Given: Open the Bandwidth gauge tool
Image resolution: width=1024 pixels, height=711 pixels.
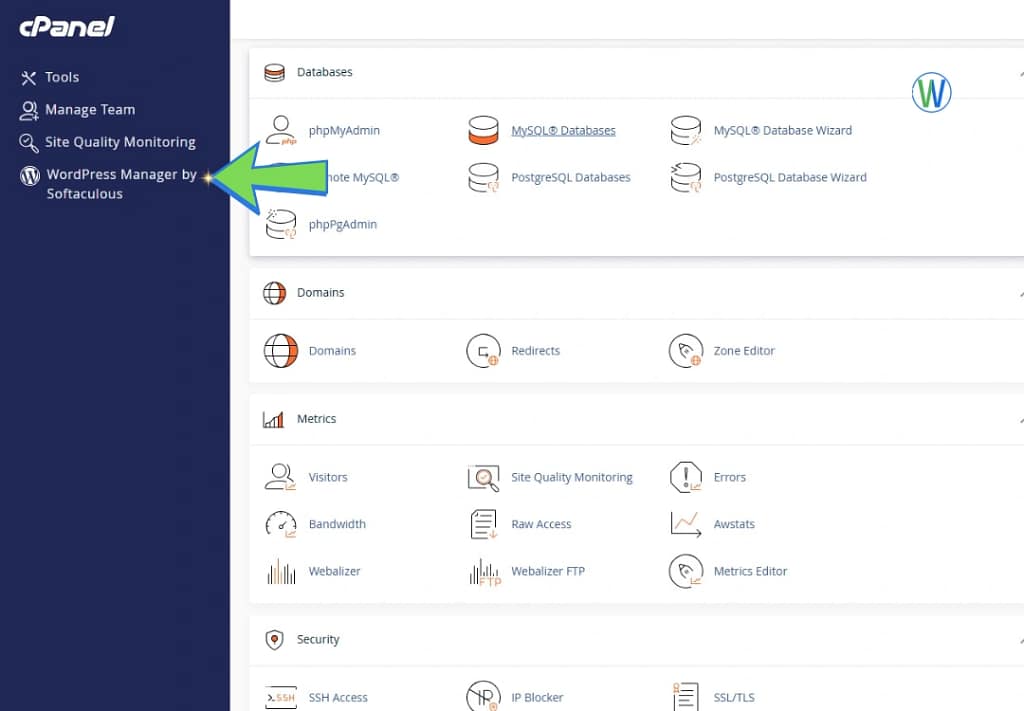Looking at the screenshot, I should (x=280, y=524).
